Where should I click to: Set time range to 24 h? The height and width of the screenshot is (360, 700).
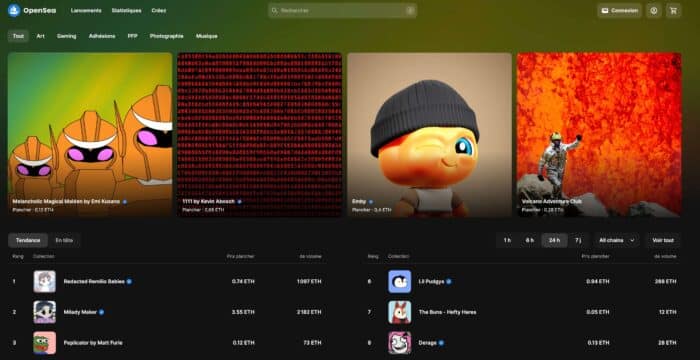554,240
